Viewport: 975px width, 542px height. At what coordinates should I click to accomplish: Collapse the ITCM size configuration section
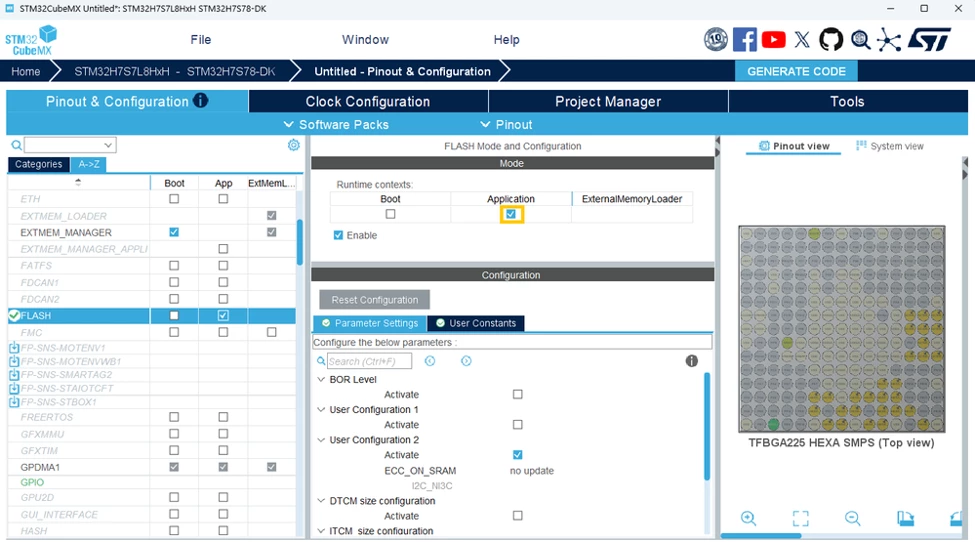[x=321, y=531]
